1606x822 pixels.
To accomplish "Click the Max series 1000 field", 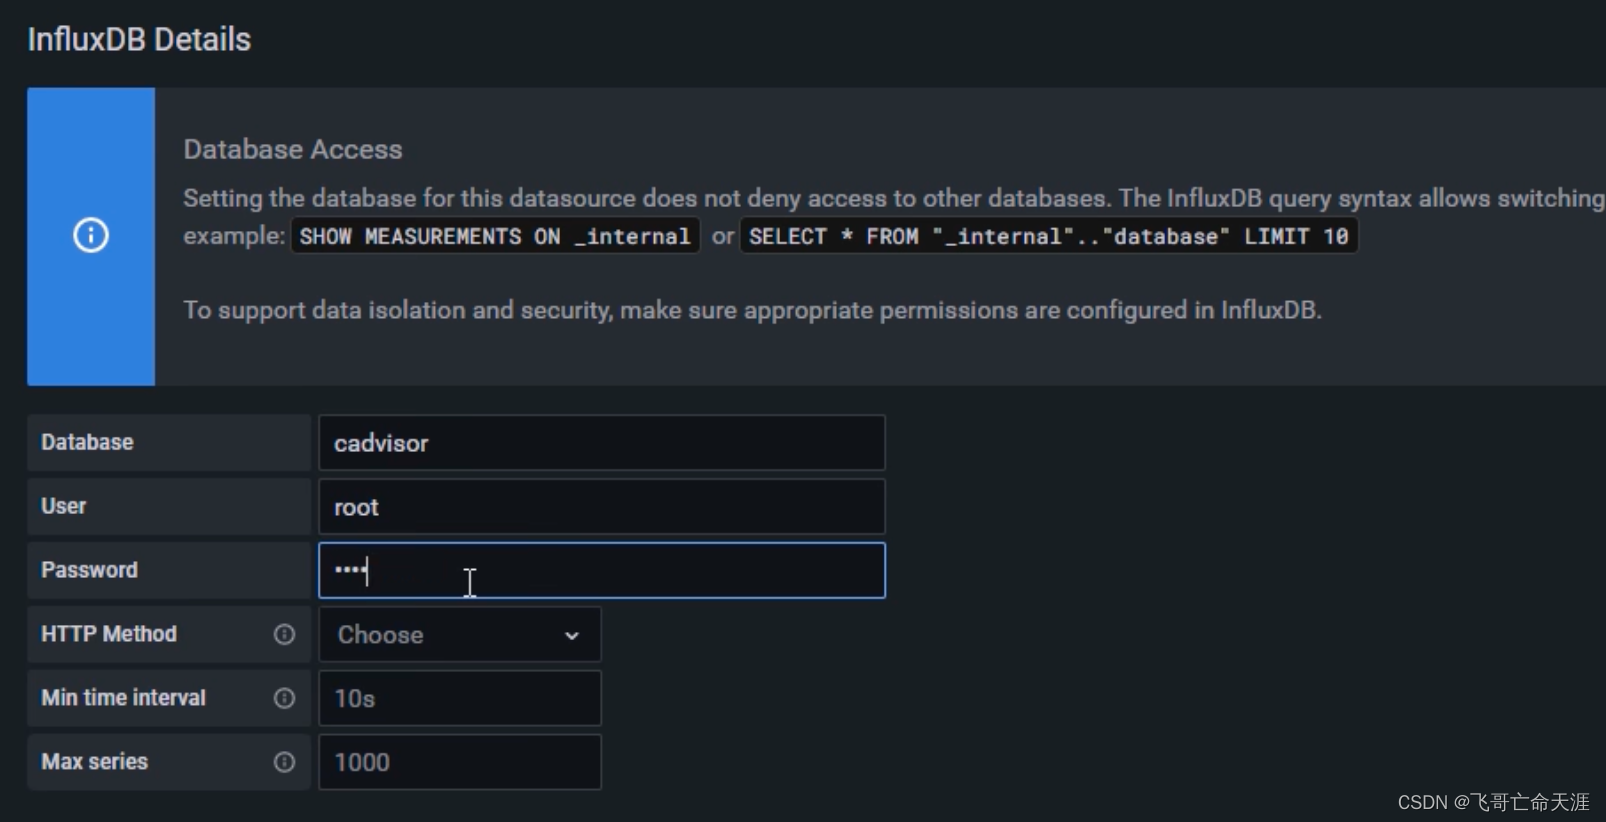I will point(460,762).
